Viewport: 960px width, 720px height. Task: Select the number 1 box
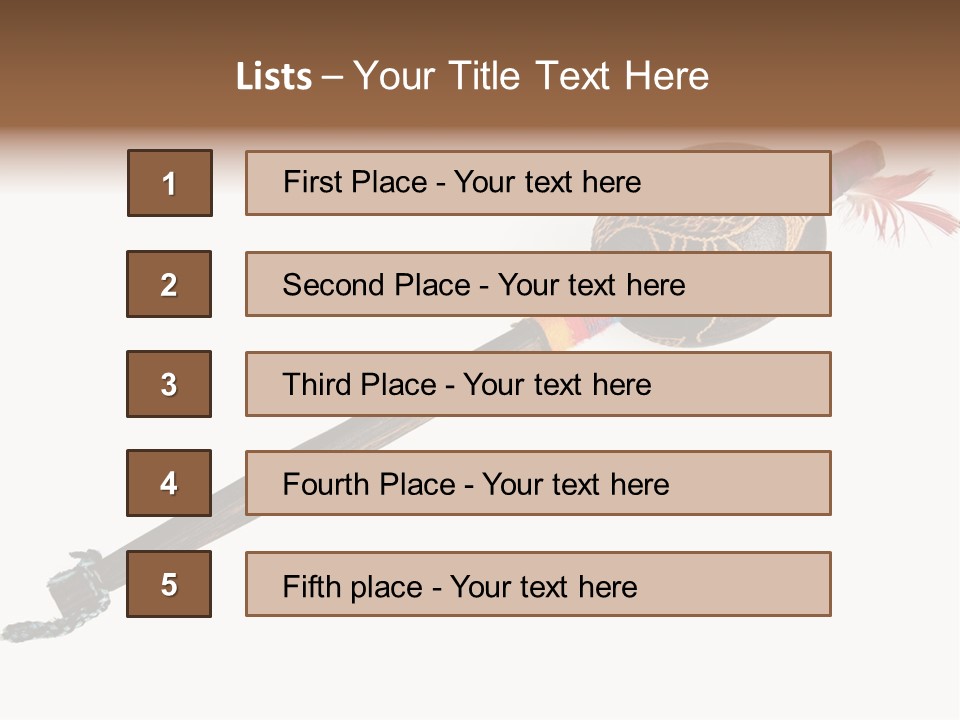pyautogui.click(x=170, y=183)
